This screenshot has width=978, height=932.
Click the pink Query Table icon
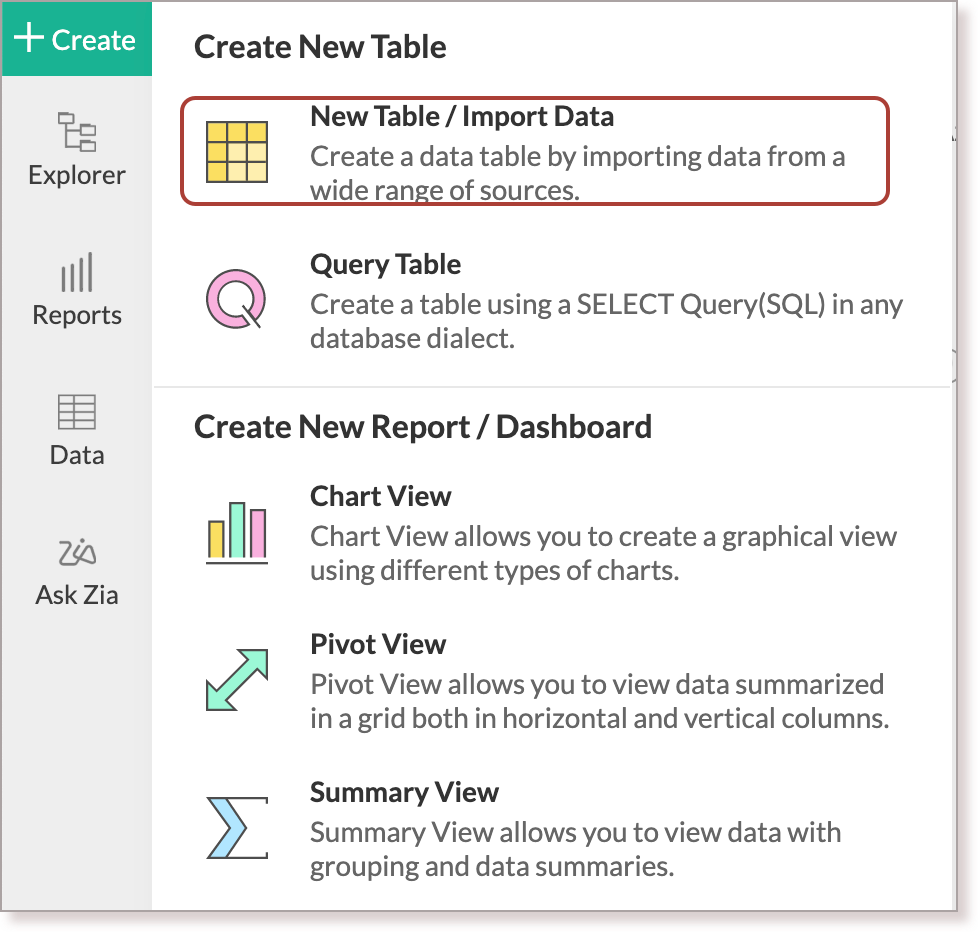tap(236, 298)
